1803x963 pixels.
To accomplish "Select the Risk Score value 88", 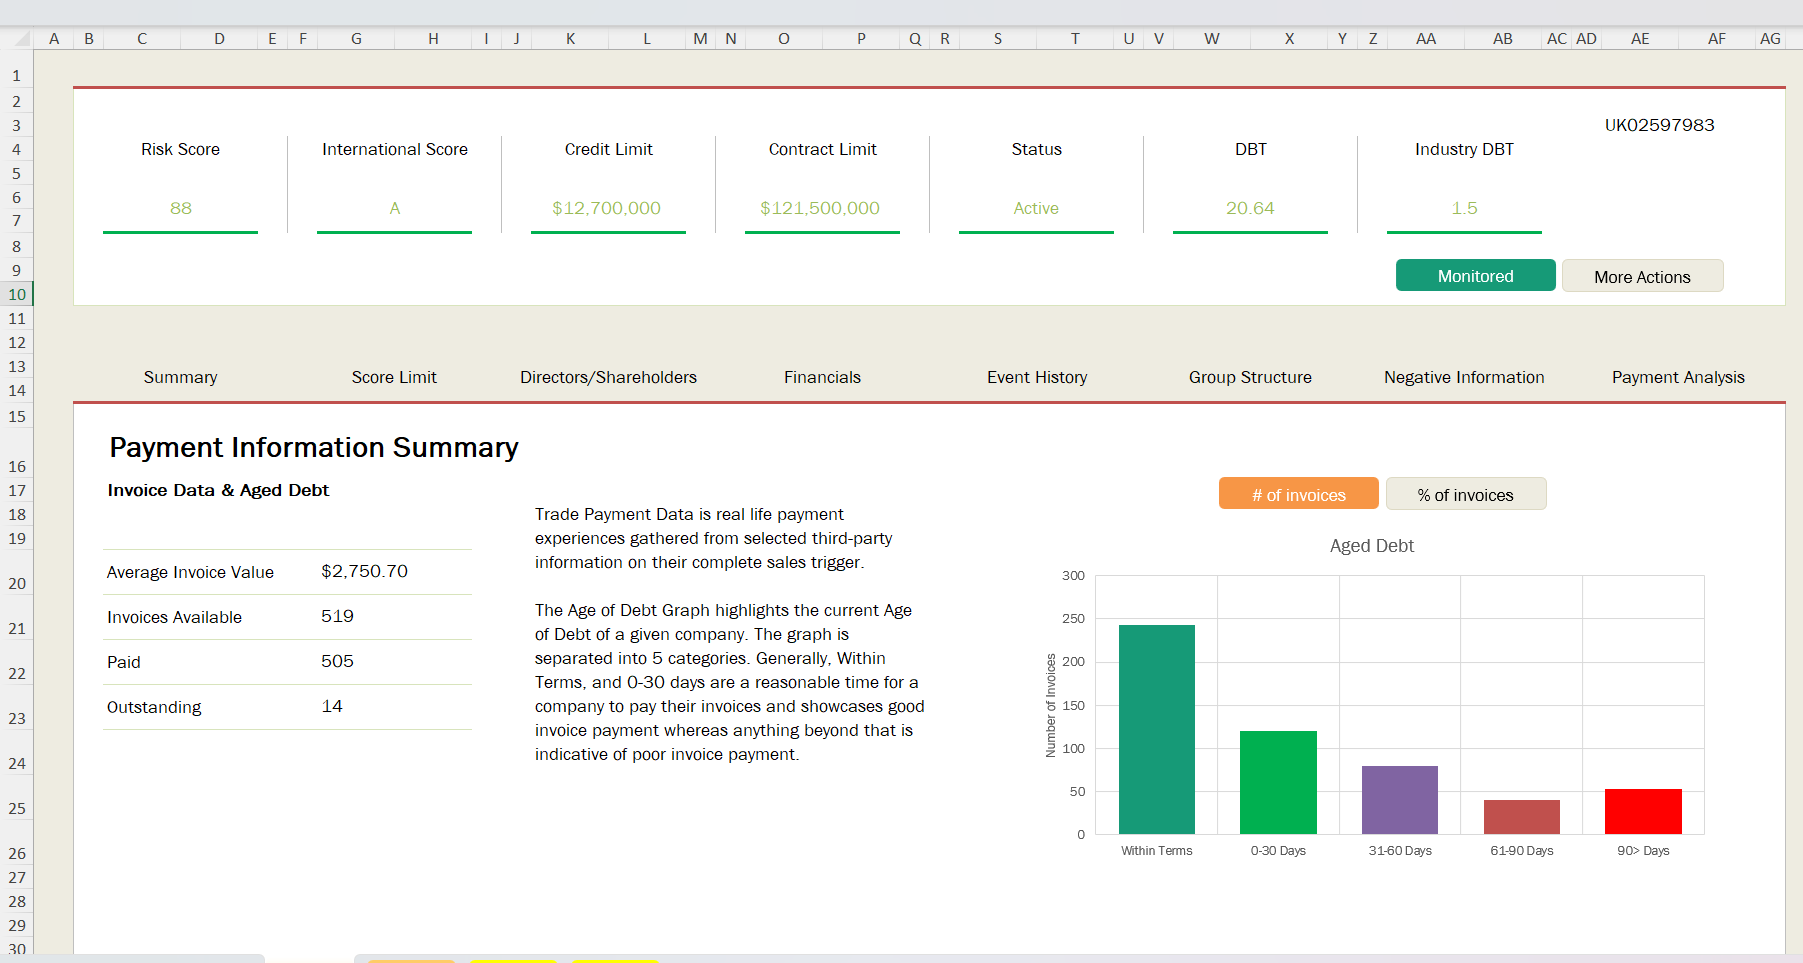I will point(181,208).
